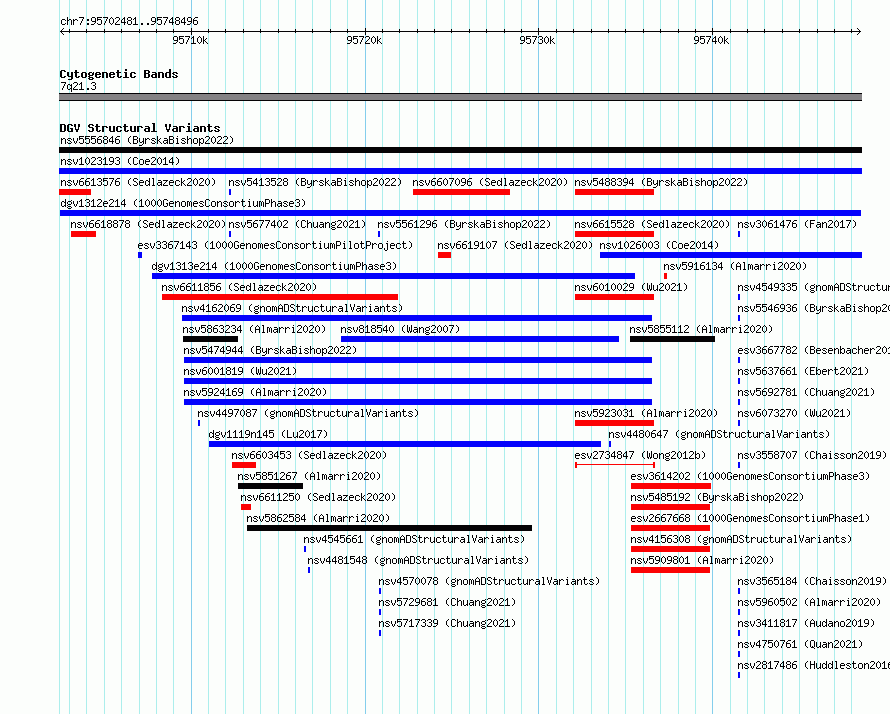Click the nsv6001819 (Wu2021) label

(240, 371)
